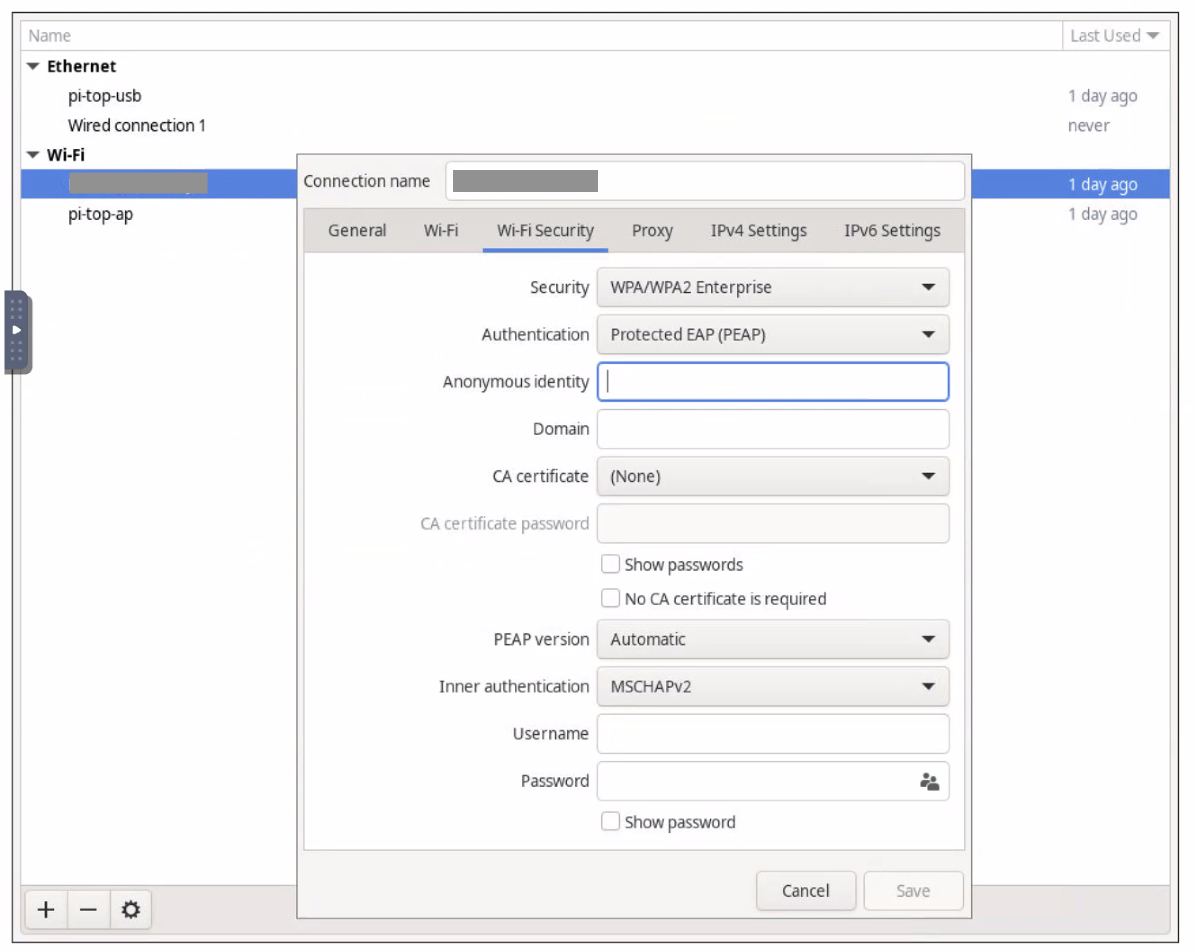The width and height of the screenshot is (1196, 952).
Task: Open the Inner authentication MSCHAPv2 dropdown
Action: [772, 686]
